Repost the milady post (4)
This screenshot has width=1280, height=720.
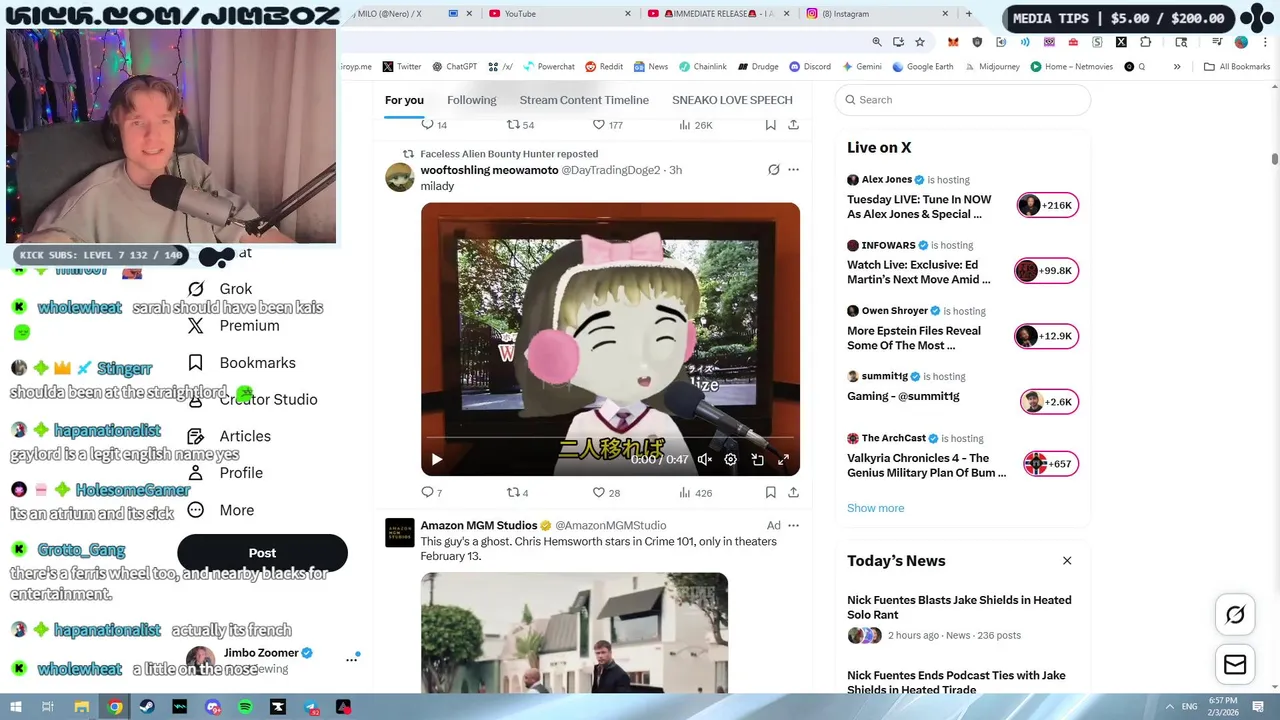(x=517, y=492)
